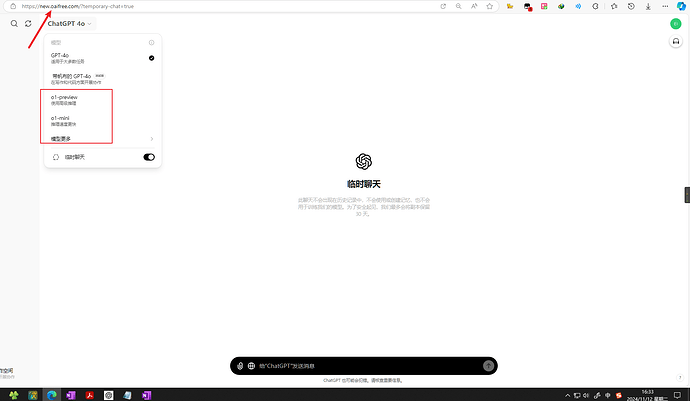Select the GPT-4o model option
690x401 pixels.
point(103,58)
